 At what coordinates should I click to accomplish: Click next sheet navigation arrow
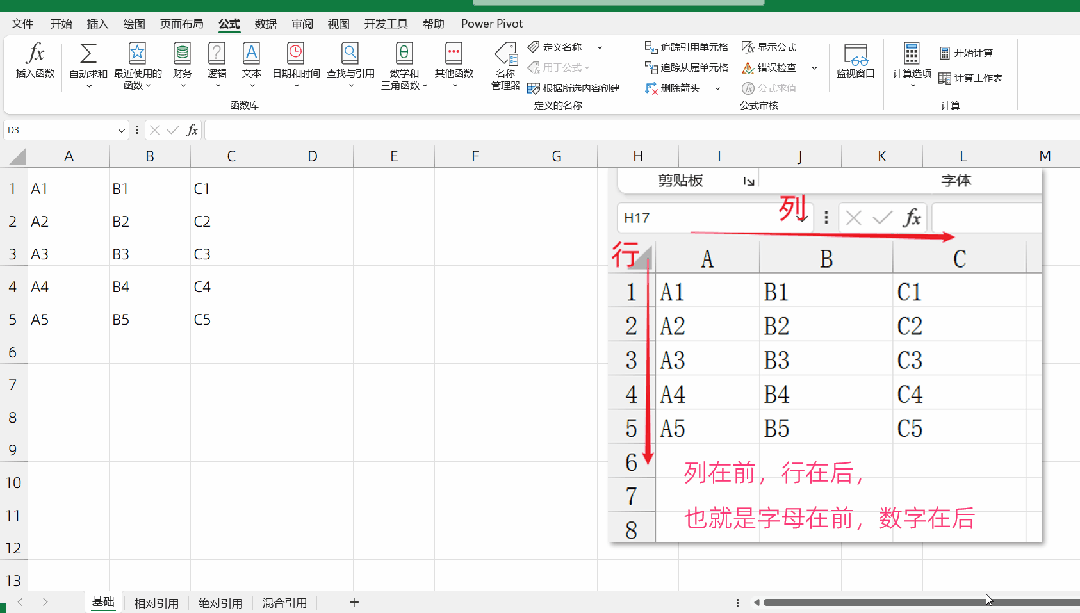(45, 602)
